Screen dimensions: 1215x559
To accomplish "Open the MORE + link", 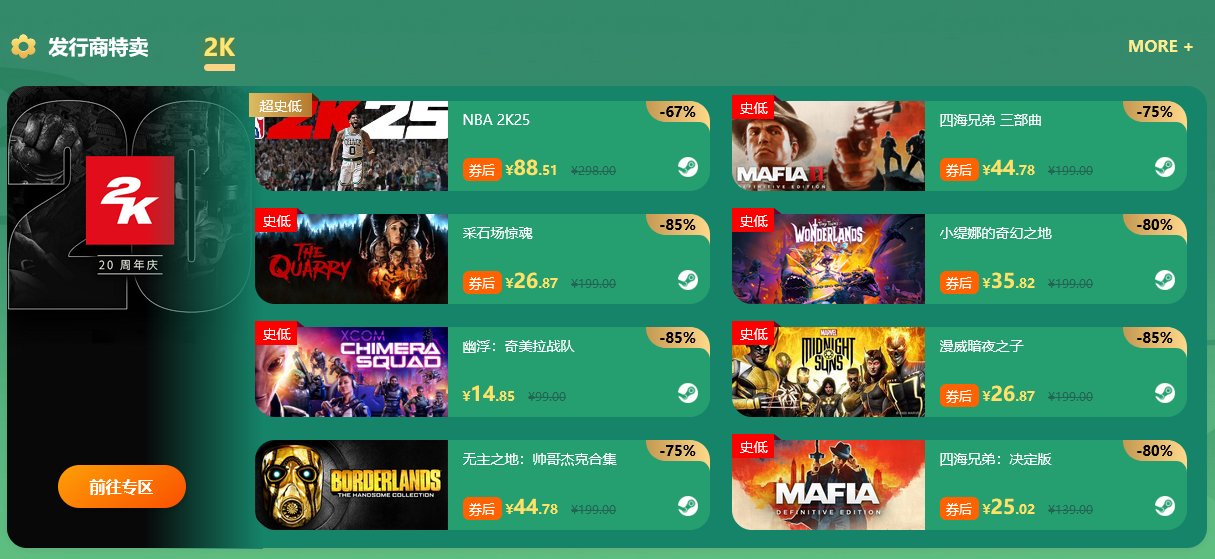I will click(1160, 46).
